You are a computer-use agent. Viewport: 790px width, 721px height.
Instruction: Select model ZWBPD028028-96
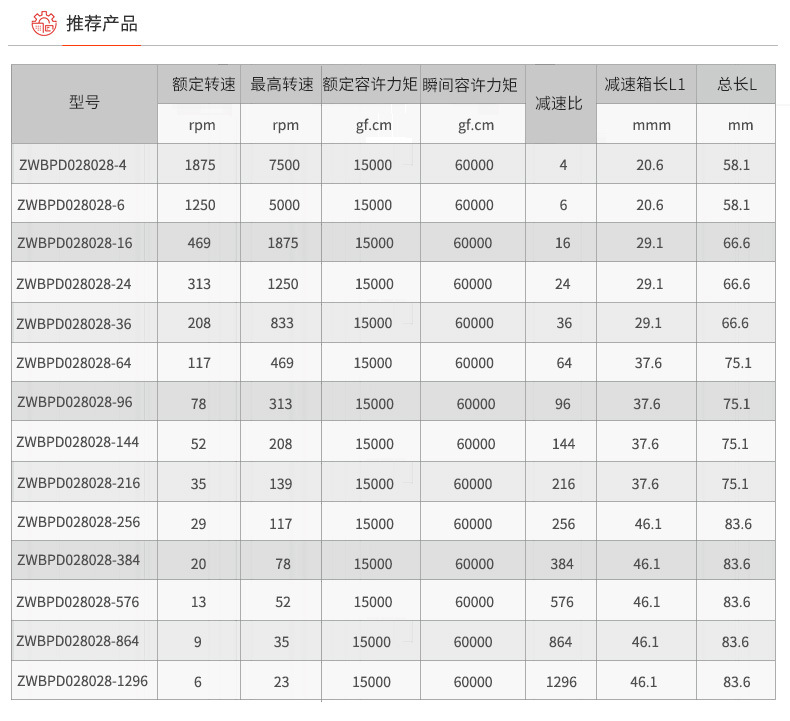coord(75,402)
